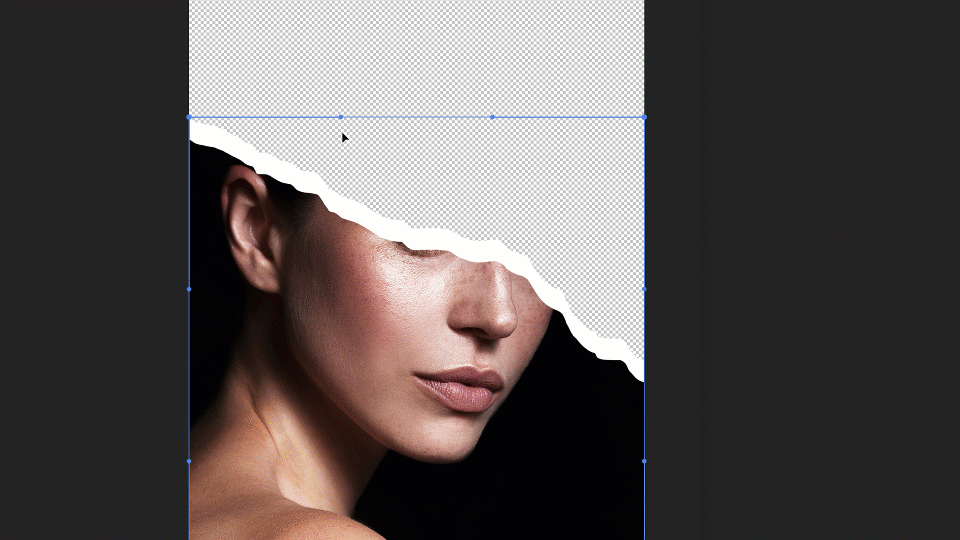Select the top-edge handle right of center

point(493,117)
